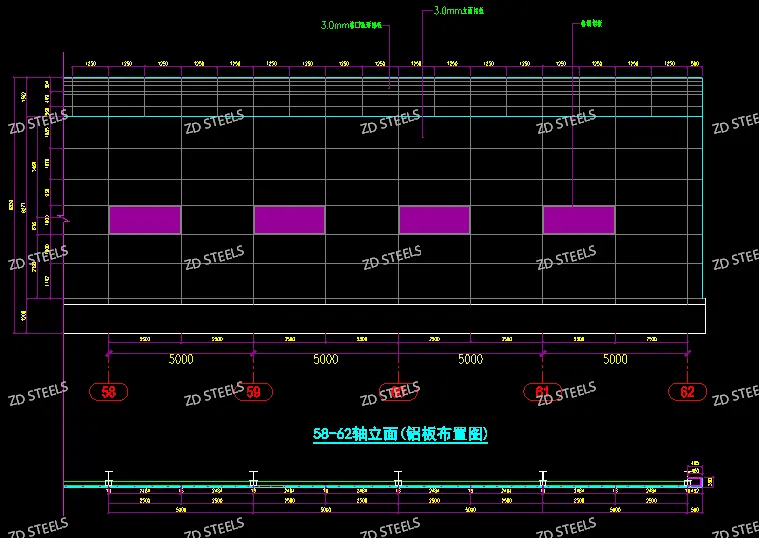Select axis bubble 61
Image resolution: width=759 pixels, height=538 pixels.
543,392
